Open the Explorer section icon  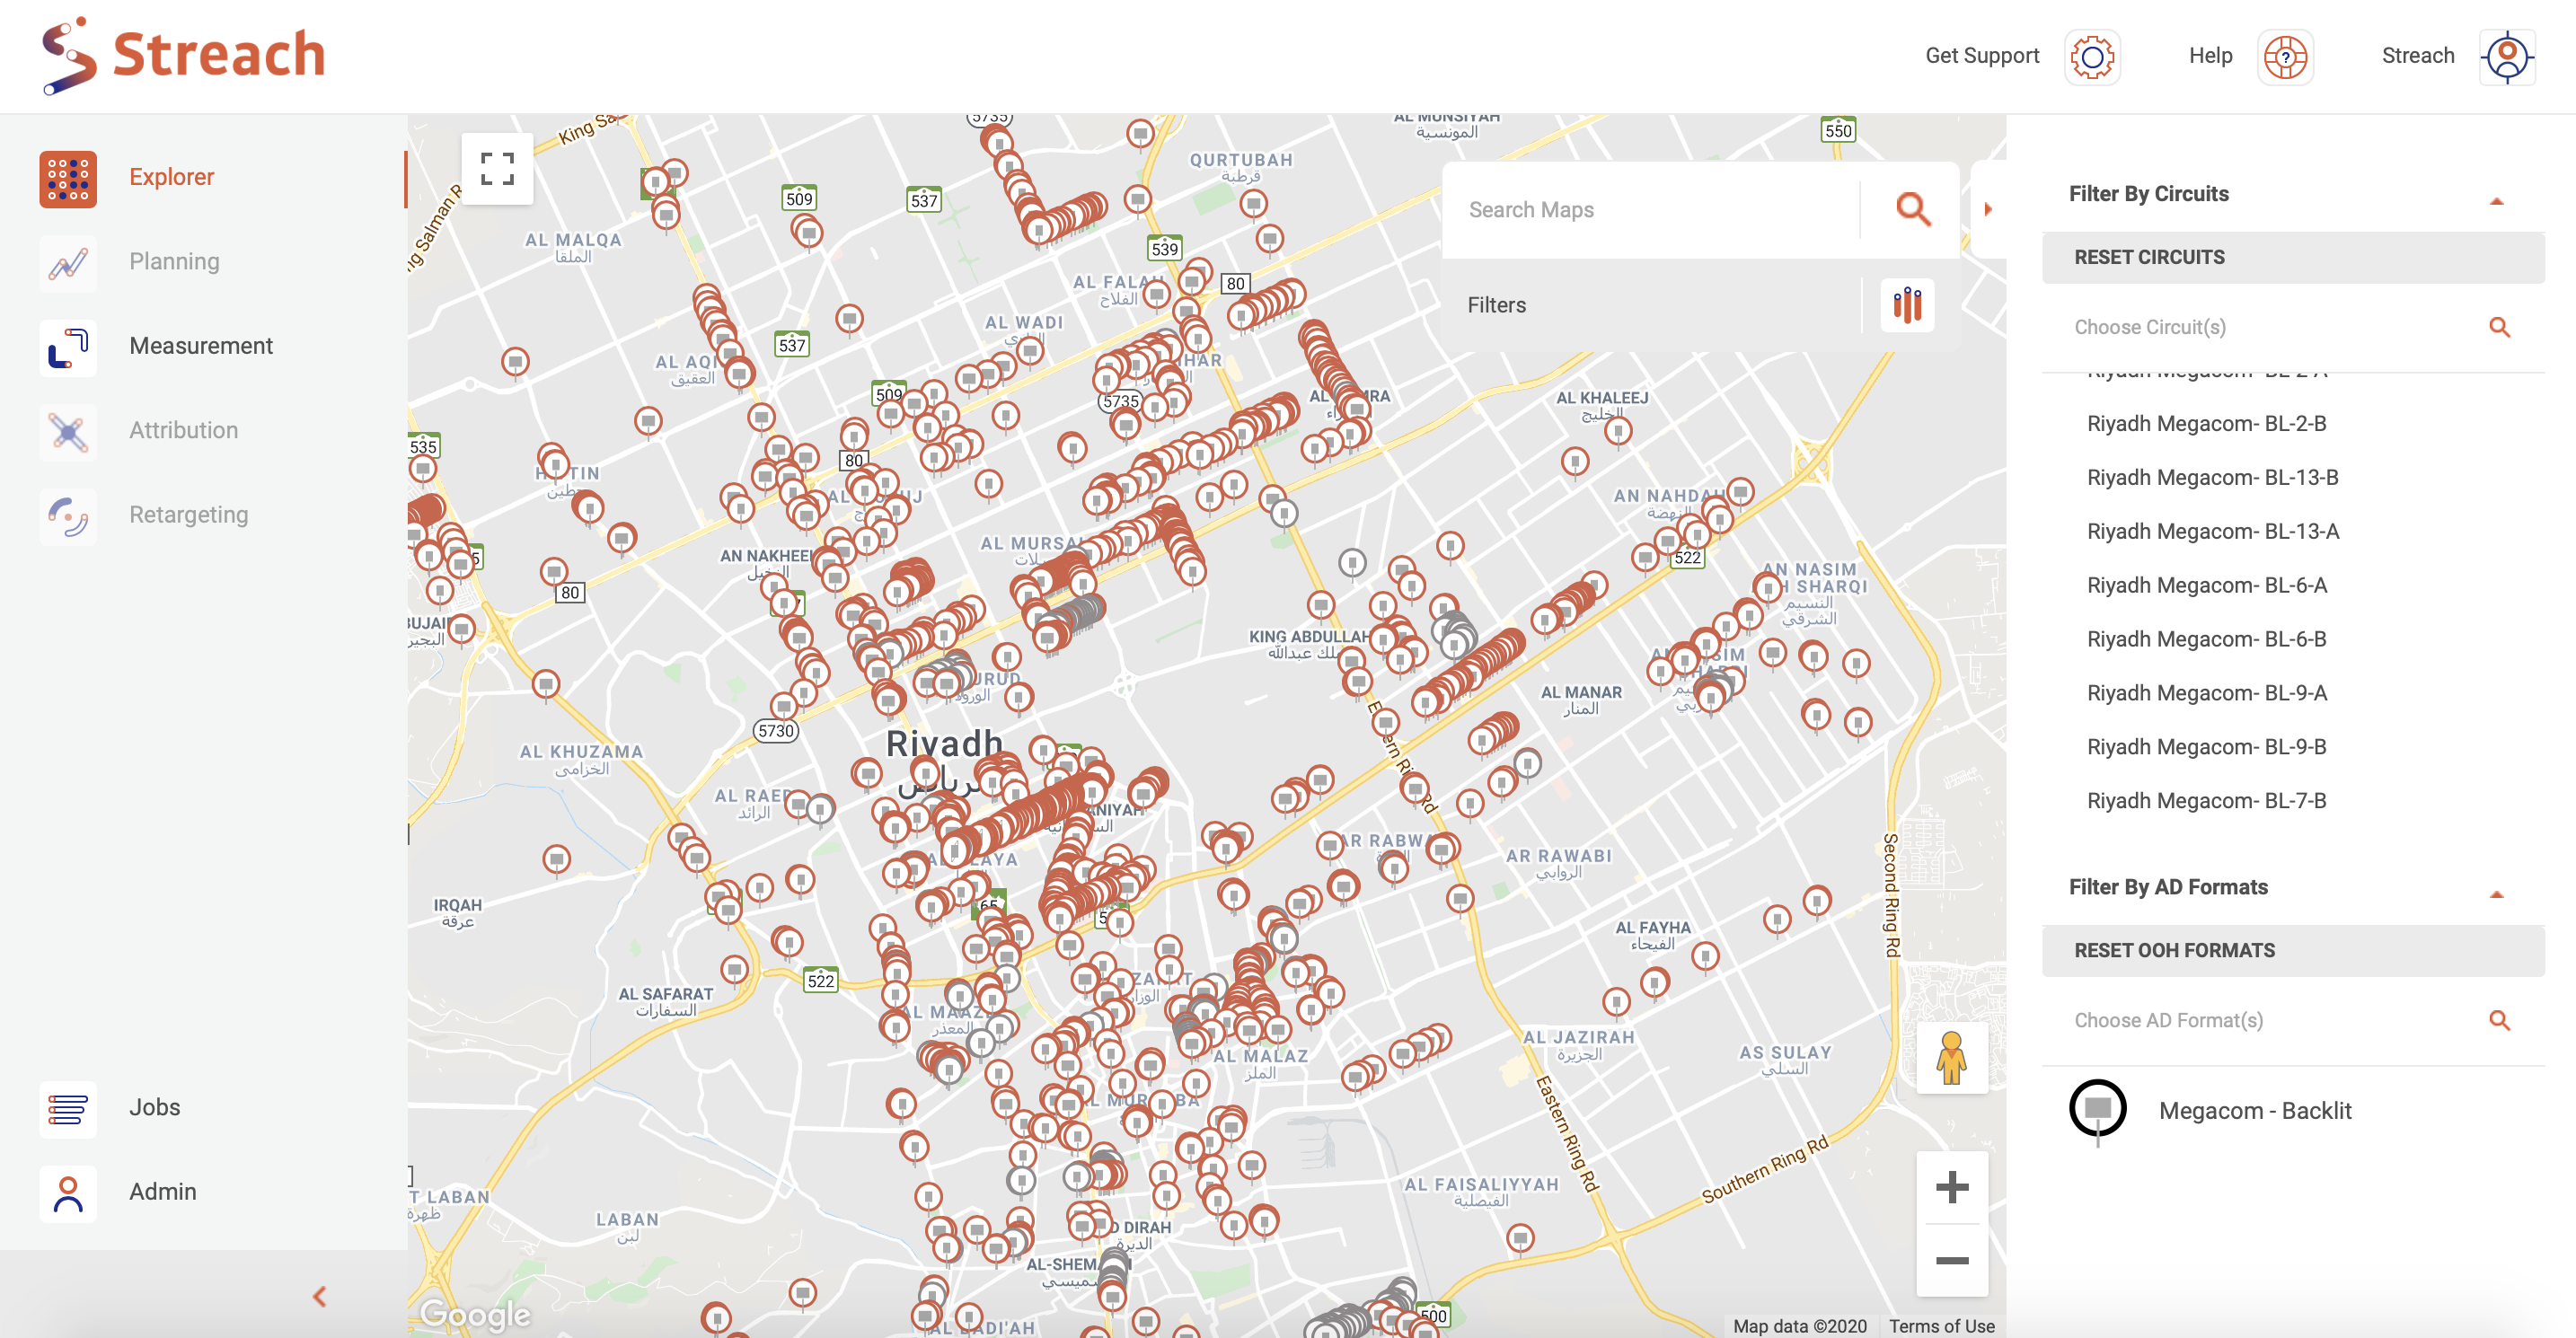point(68,178)
